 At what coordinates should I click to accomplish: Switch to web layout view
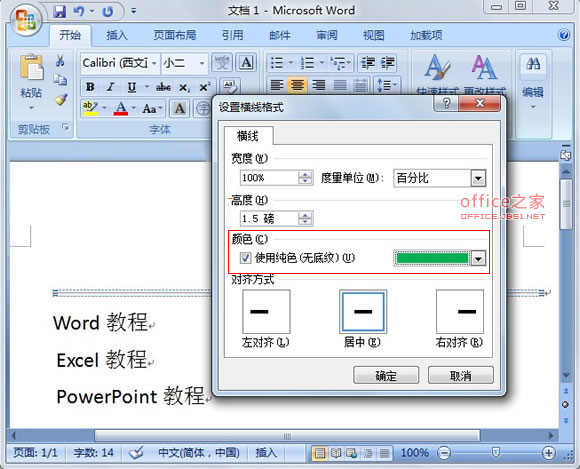[352, 453]
